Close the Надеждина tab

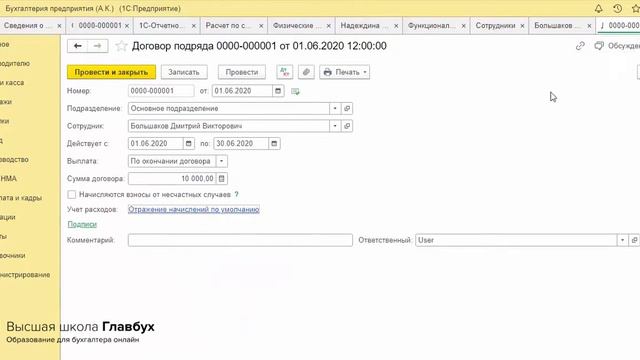tap(396, 26)
